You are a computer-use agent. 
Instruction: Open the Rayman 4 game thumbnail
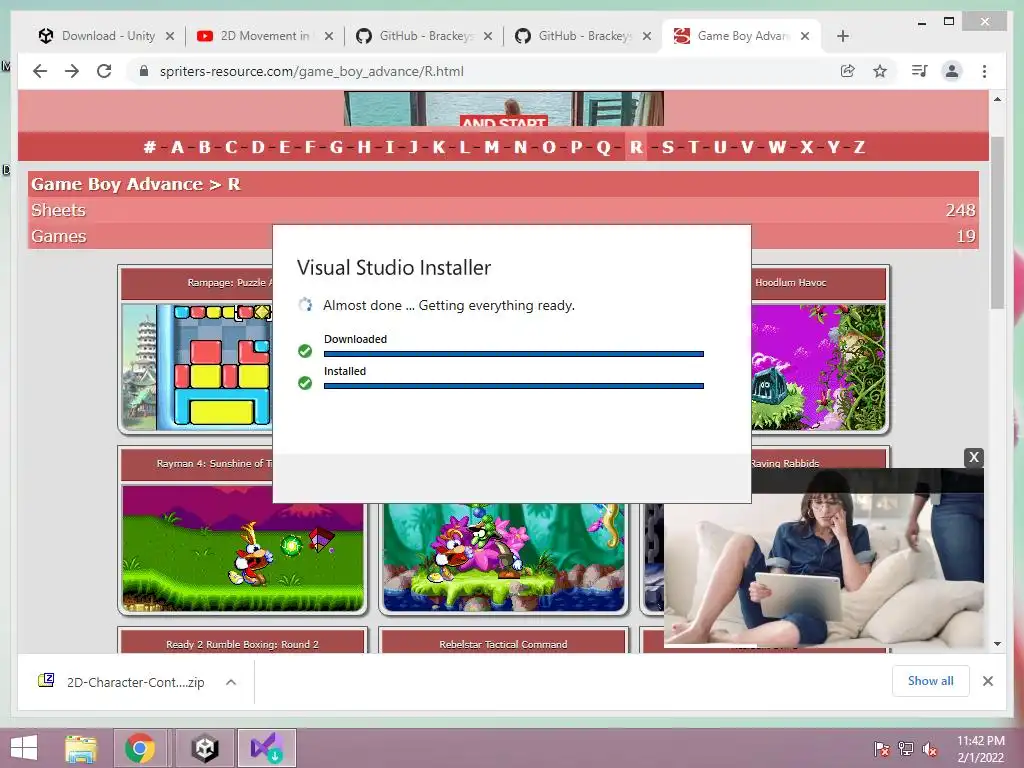tap(242, 549)
